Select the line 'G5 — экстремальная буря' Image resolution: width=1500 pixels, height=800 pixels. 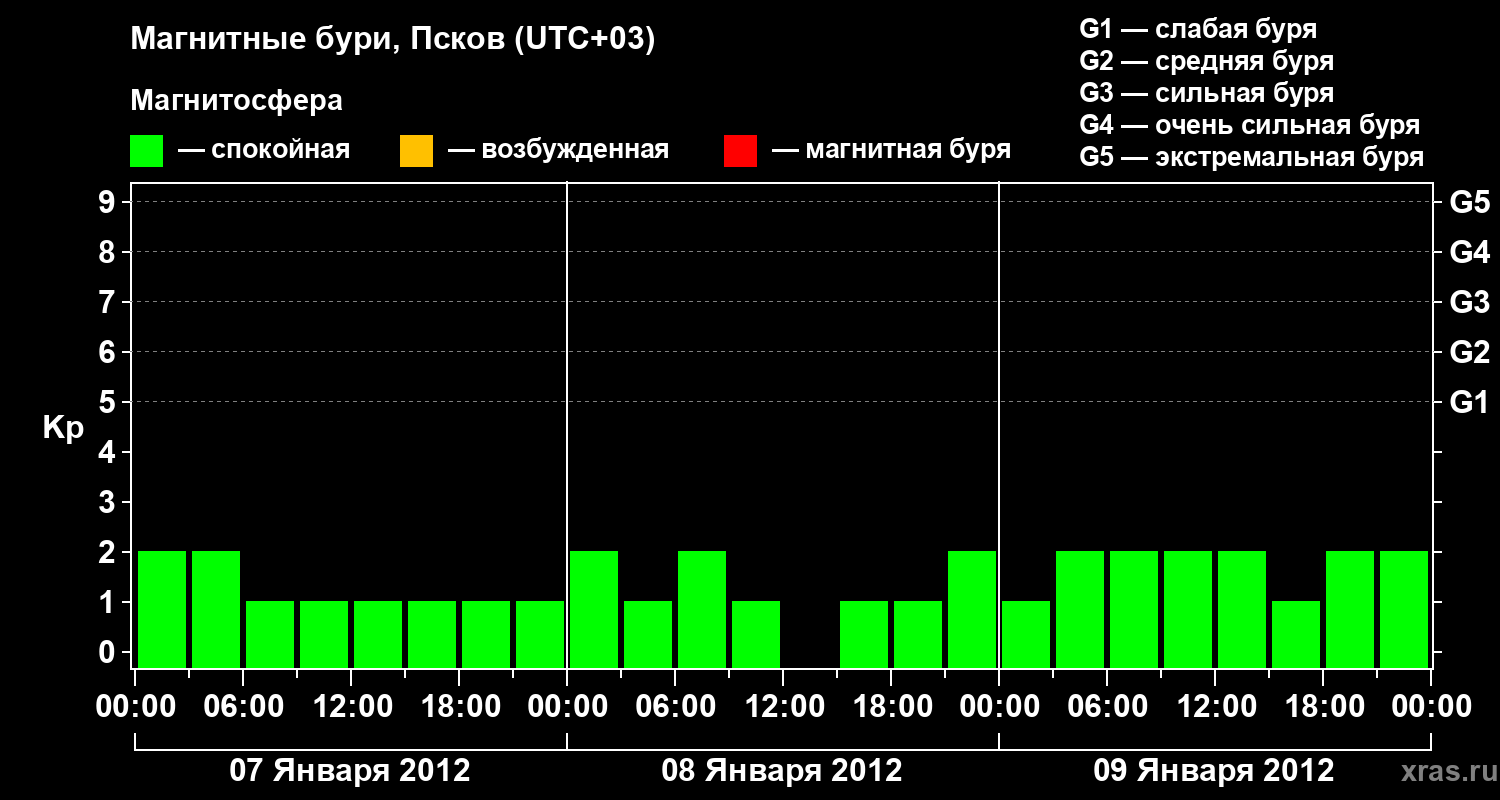pos(1251,157)
